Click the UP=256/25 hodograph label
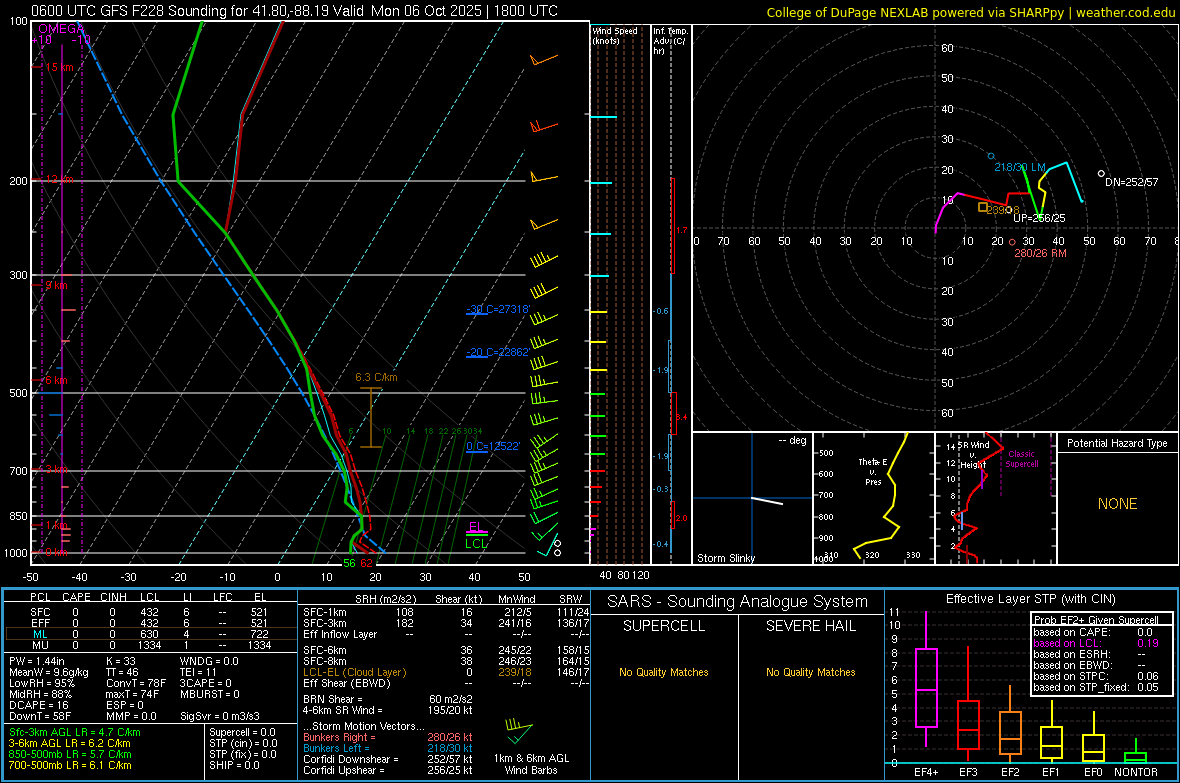1180x783 pixels. [1039, 218]
